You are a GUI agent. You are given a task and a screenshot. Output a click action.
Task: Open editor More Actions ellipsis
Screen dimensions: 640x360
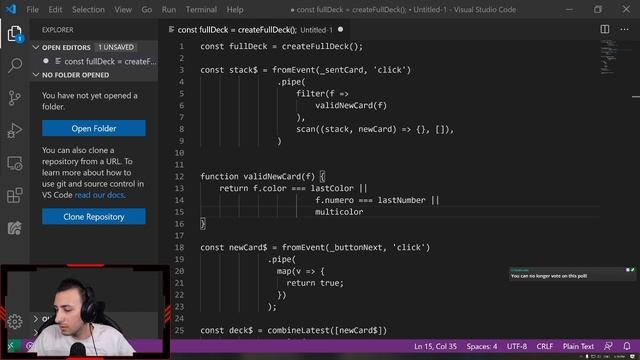[x=624, y=29]
